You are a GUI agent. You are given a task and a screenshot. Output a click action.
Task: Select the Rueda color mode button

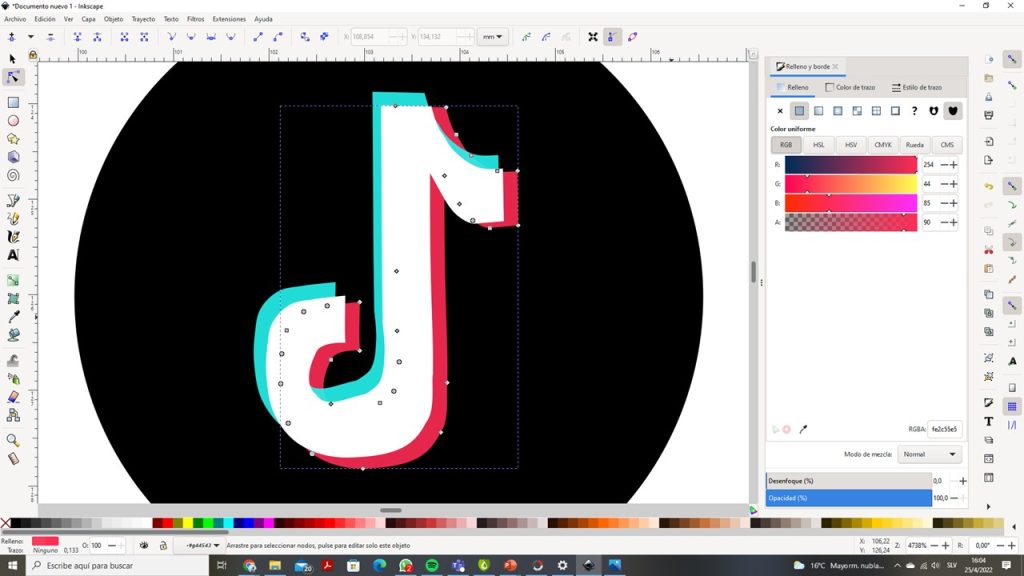click(915, 145)
